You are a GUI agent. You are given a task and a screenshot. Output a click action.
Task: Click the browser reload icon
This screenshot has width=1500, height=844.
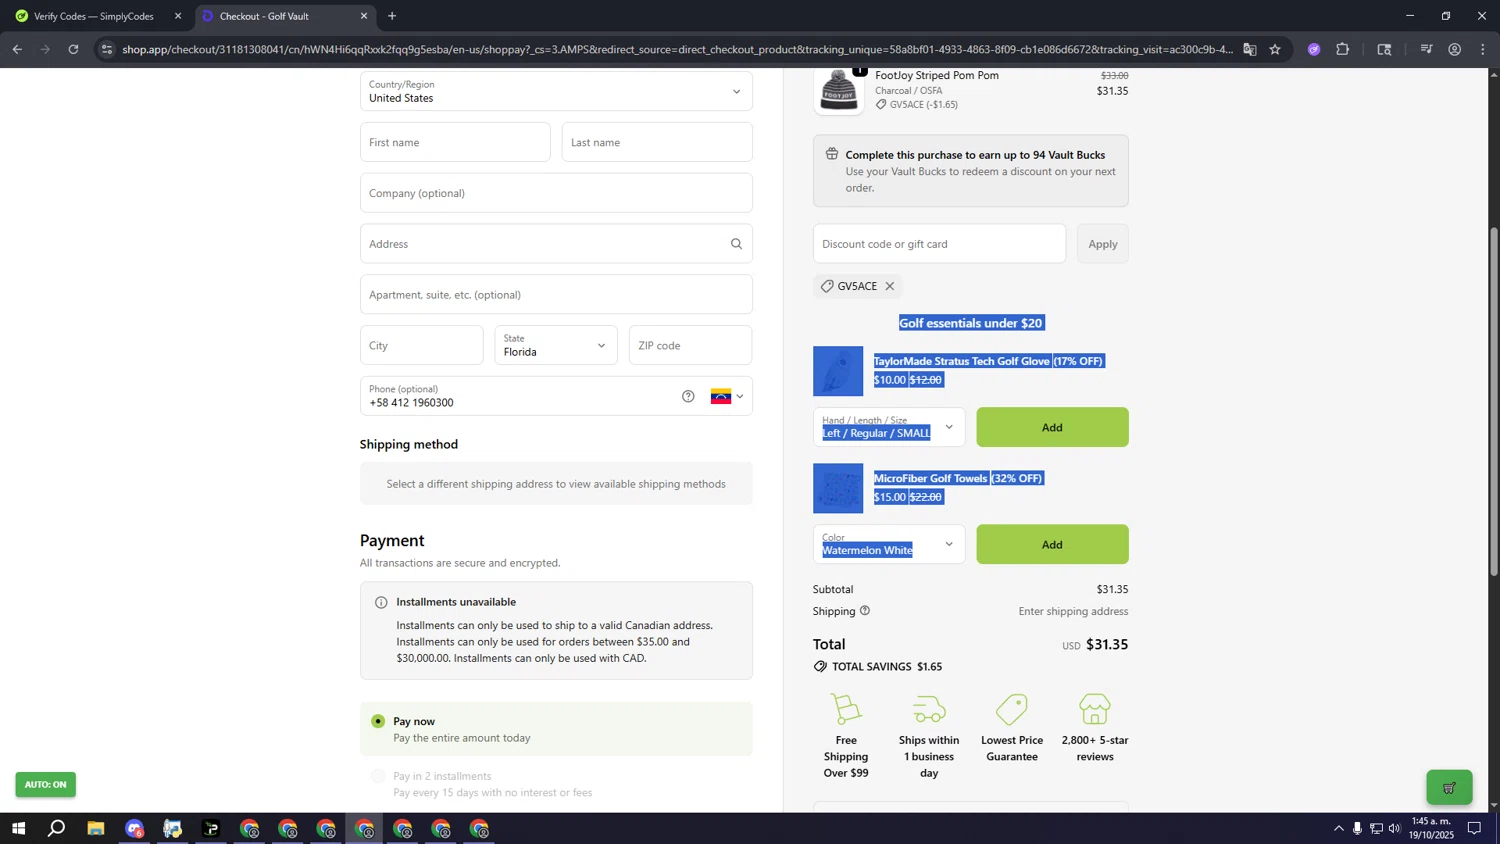pos(73,49)
